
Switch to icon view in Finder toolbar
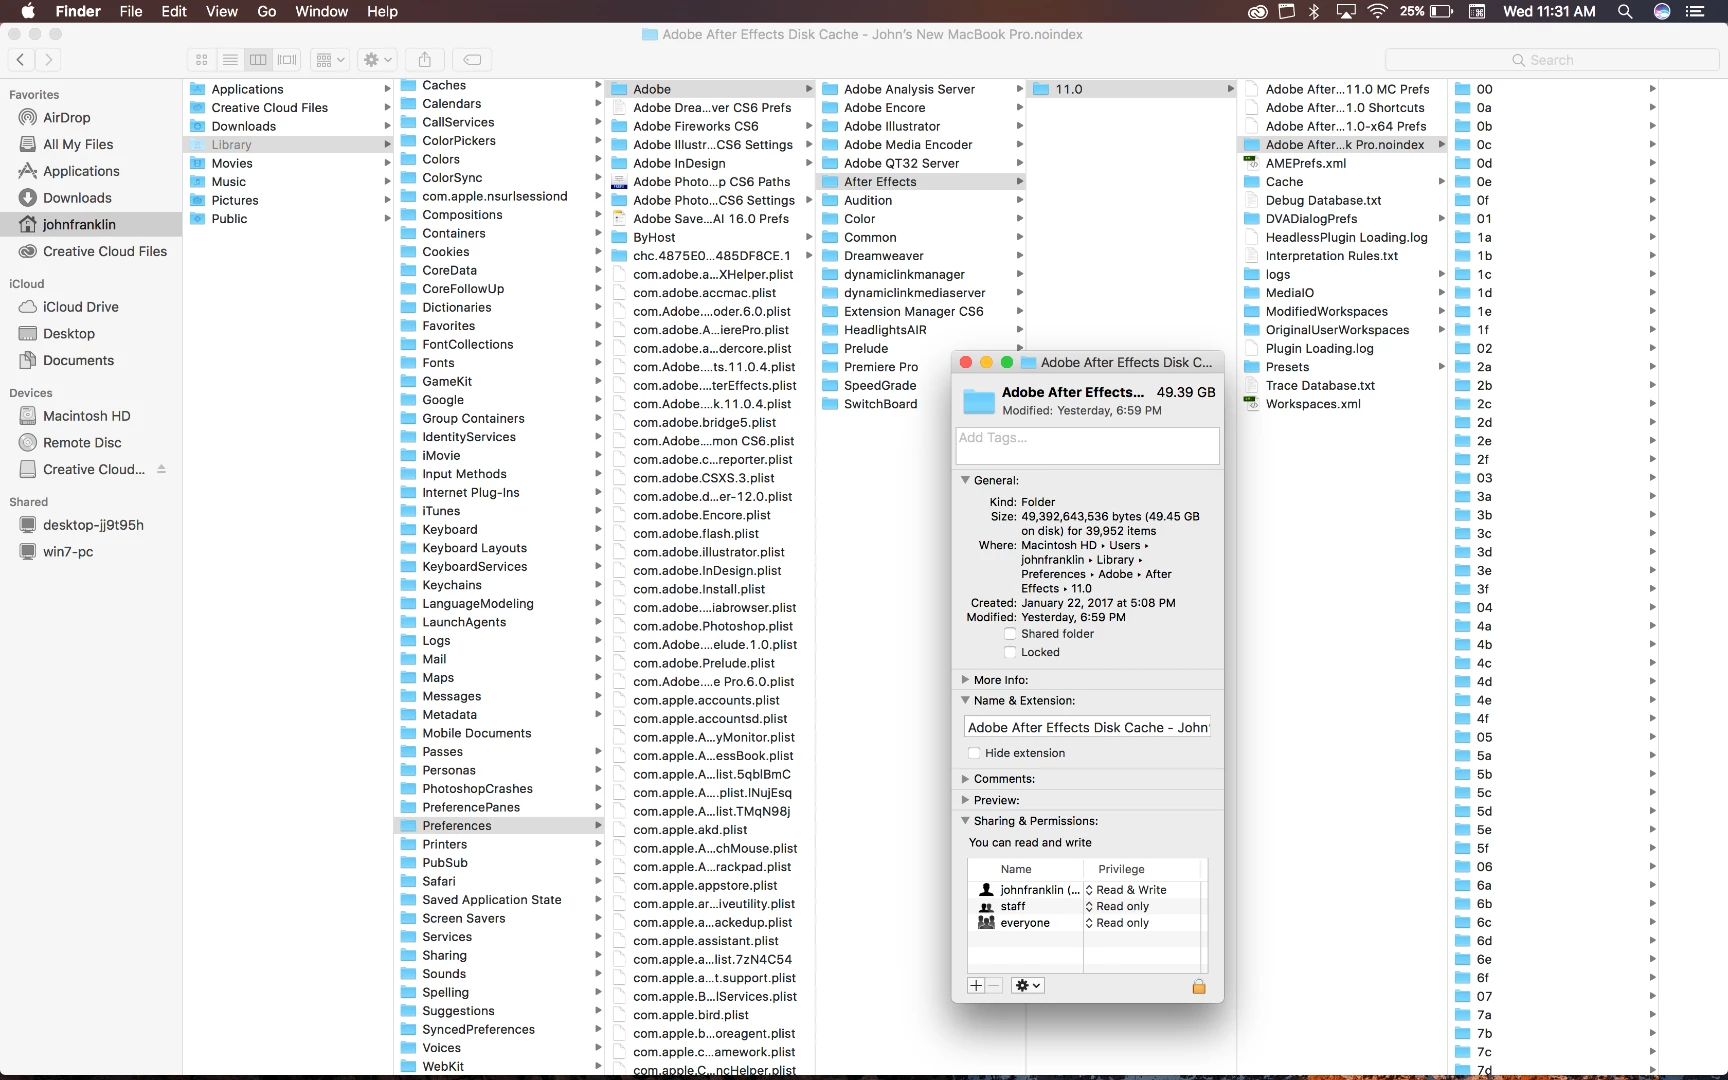tap(202, 60)
